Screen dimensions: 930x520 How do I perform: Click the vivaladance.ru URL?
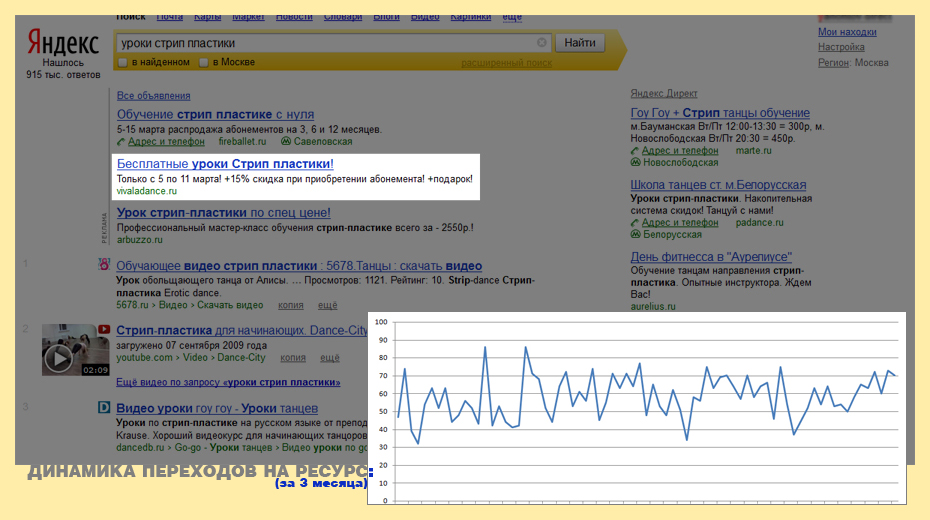146,191
